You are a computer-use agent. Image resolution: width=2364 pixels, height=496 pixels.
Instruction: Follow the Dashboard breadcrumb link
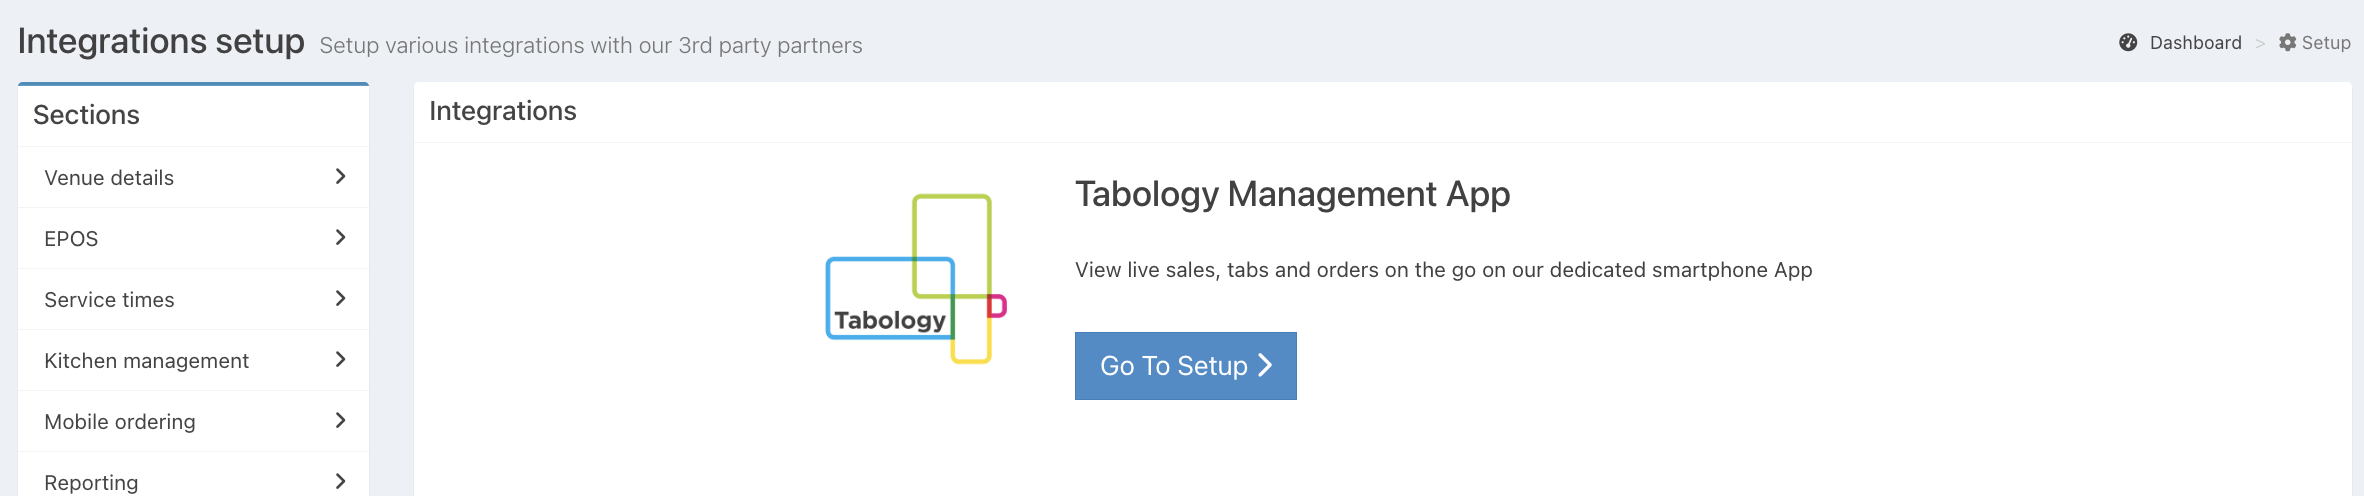coord(2195,43)
